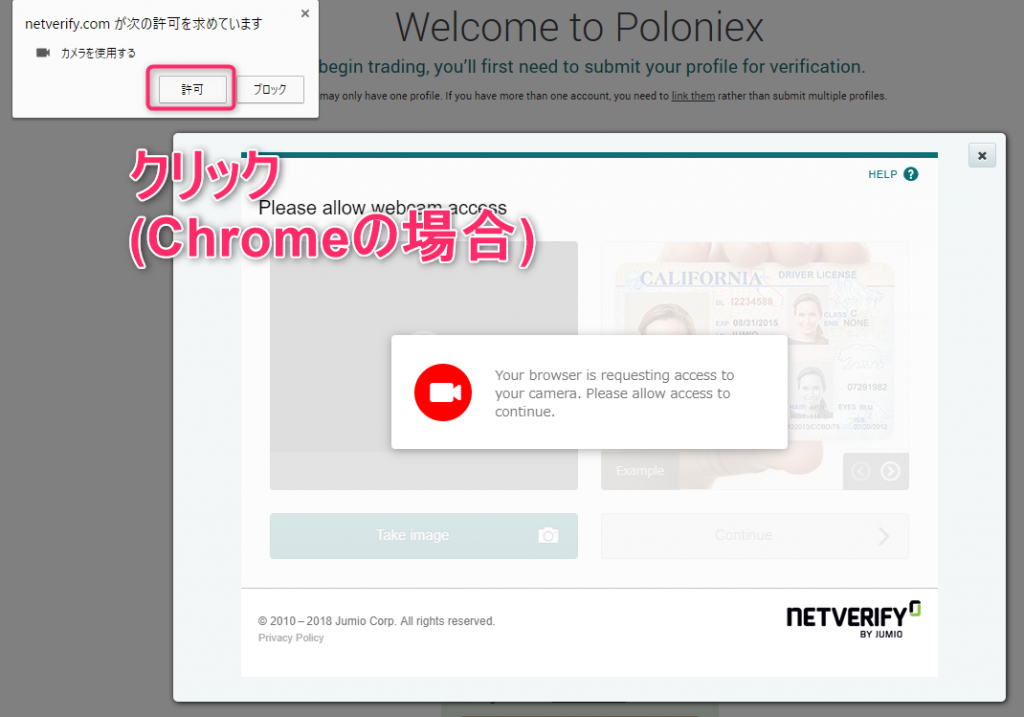Dismiss the camera permission popup with ×
The image size is (1024, 717).
[303, 16]
